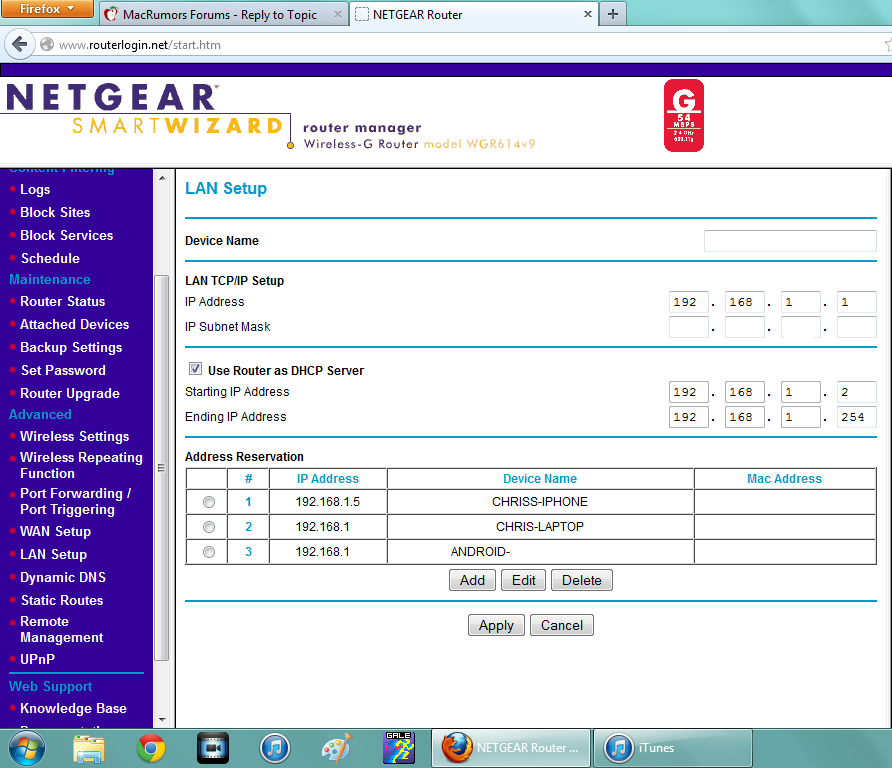Click the site identity globe icon
This screenshot has width=892, height=768.
(x=47, y=44)
